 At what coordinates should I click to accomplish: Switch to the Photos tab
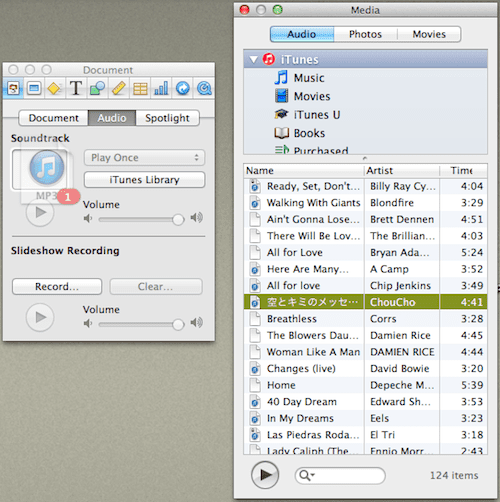pos(365,34)
